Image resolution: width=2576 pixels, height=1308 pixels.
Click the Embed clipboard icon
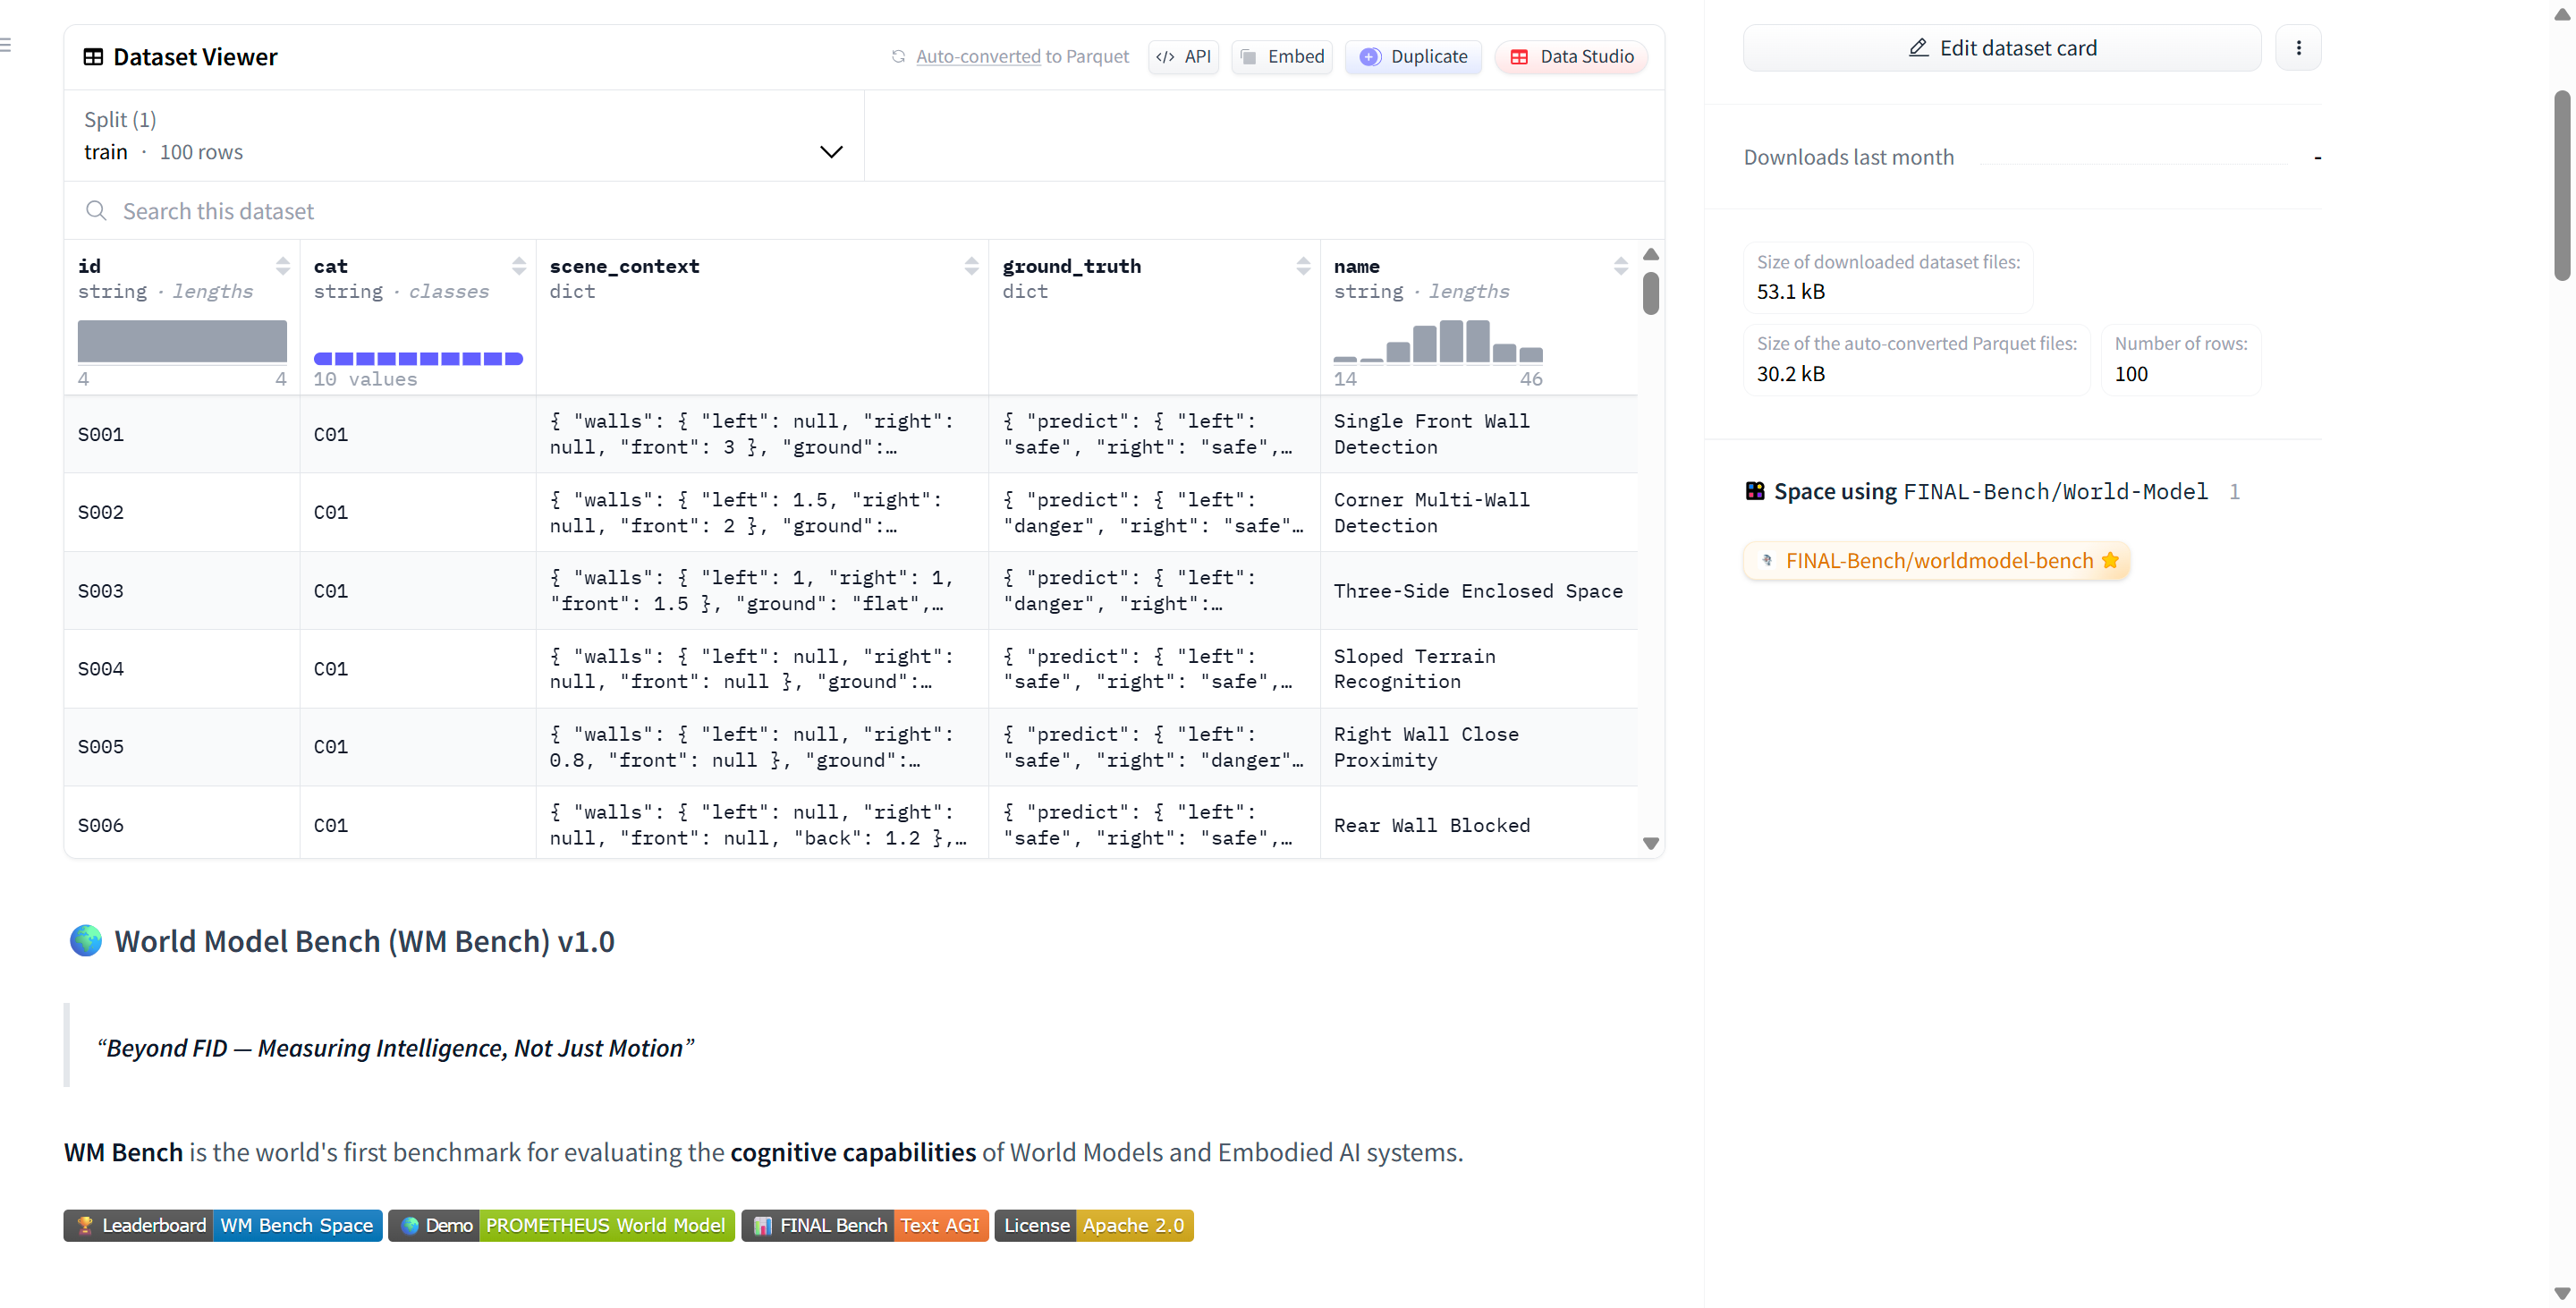[1247, 57]
